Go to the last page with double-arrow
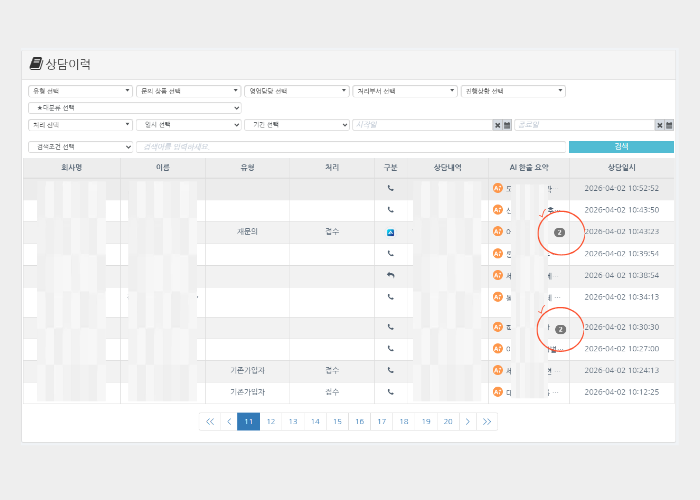This screenshot has height=500, width=700. pos(487,422)
